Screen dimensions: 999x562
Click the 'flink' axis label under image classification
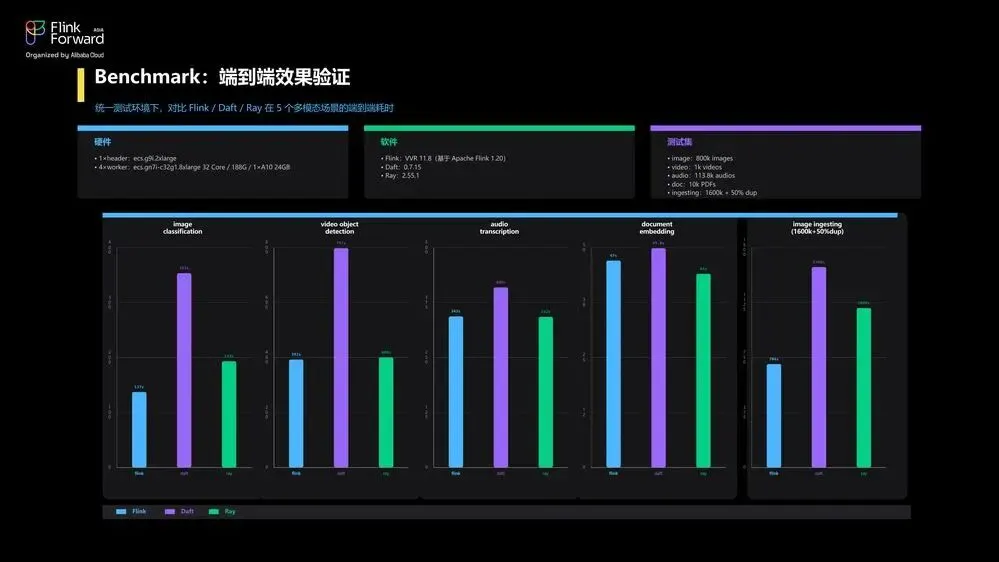point(139,473)
